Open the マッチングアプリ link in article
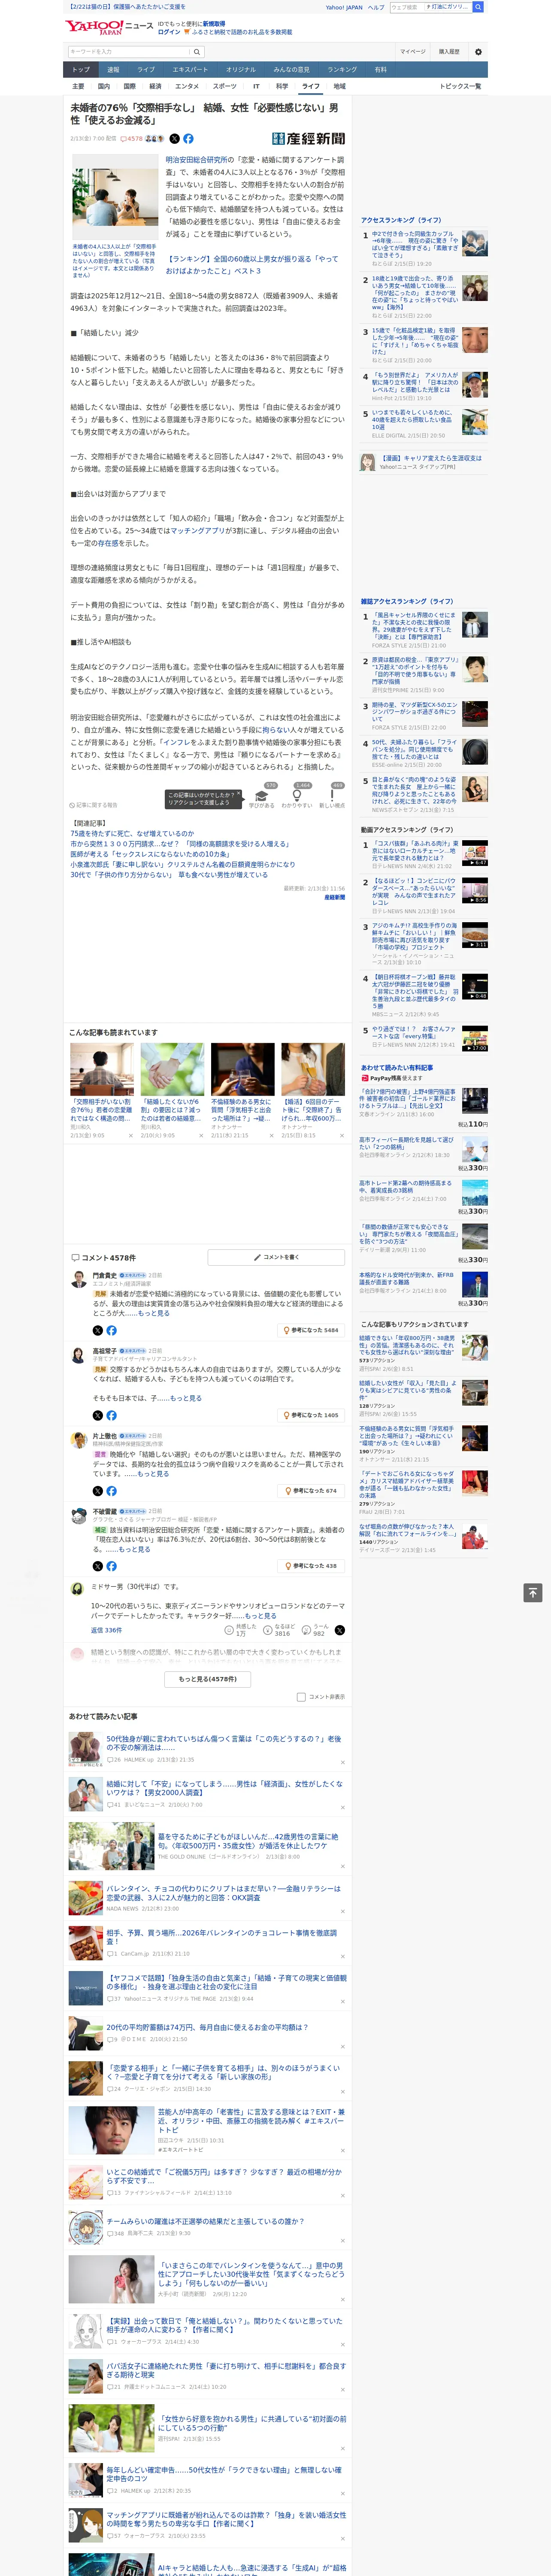The height and width of the screenshot is (2576, 551). (x=197, y=531)
